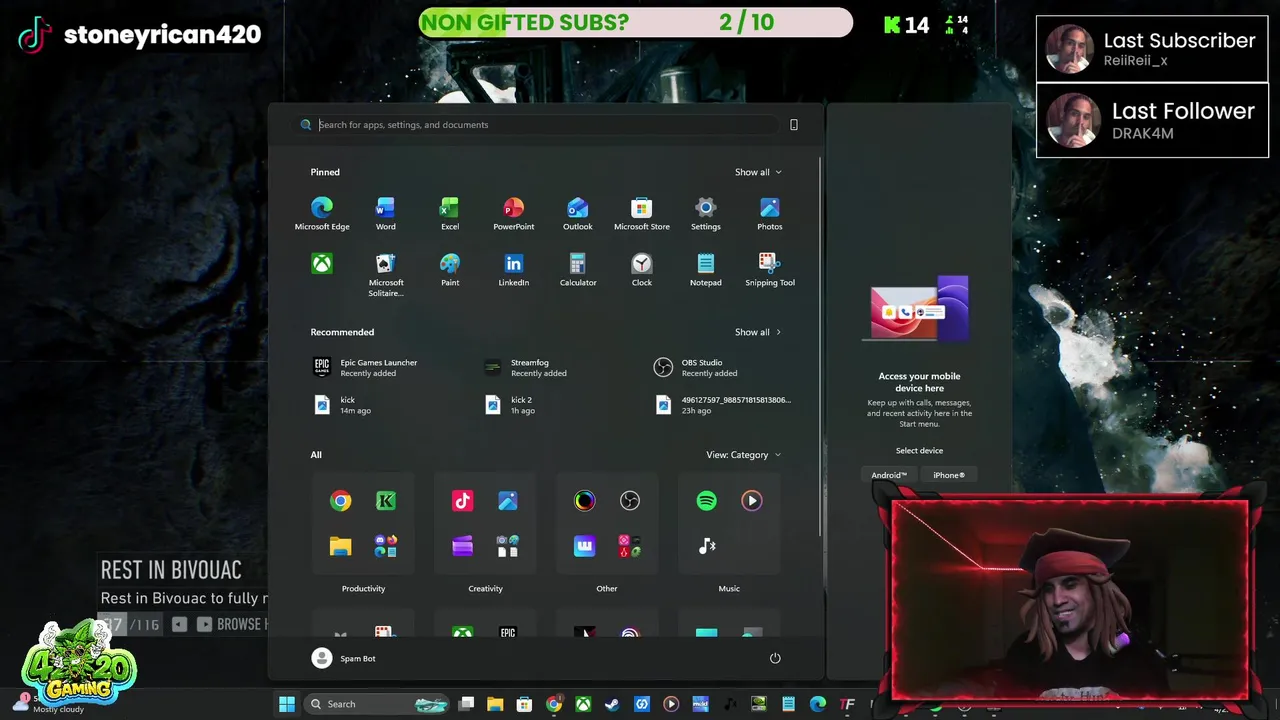
Task: Open Microsoft Edge on the taskbar
Action: click(x=818, y=704)
